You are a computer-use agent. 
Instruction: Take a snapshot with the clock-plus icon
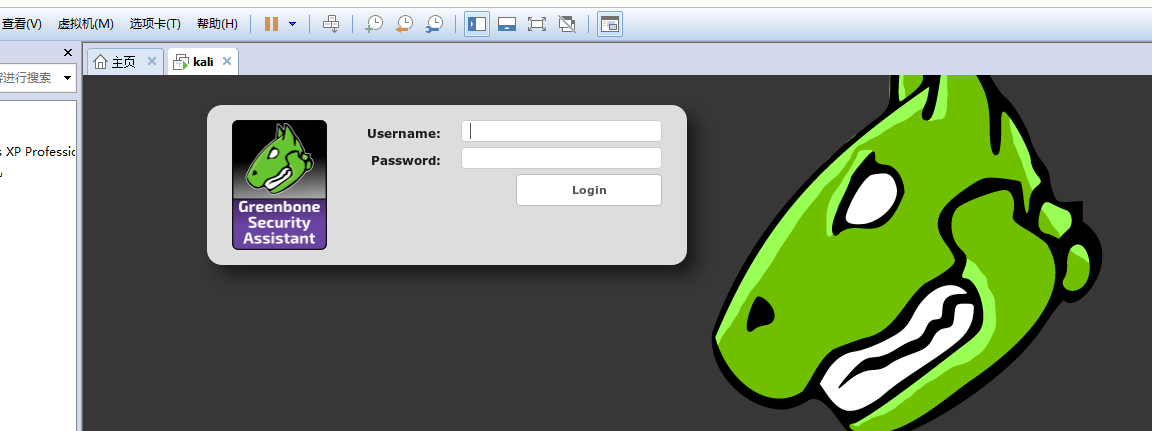(374, 24)
